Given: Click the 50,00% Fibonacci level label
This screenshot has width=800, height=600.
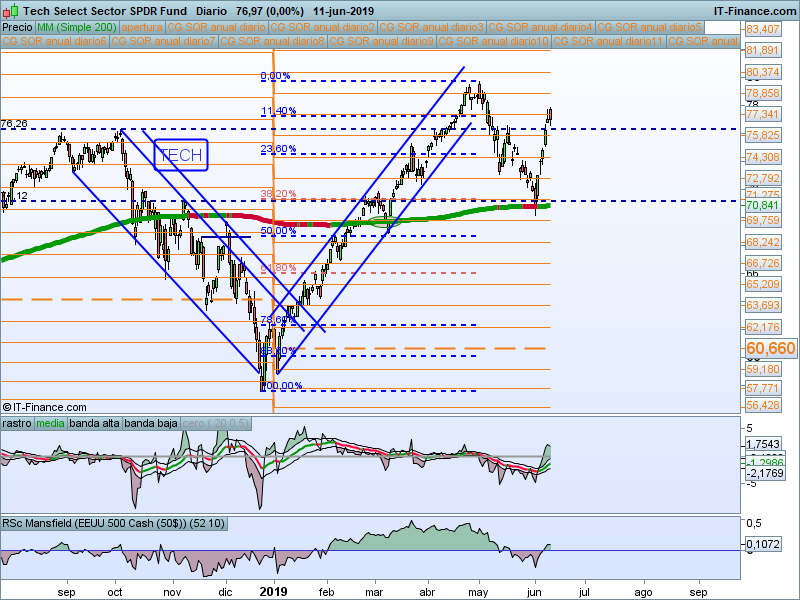Looking at the screenshot, I should tap(278, 231).
